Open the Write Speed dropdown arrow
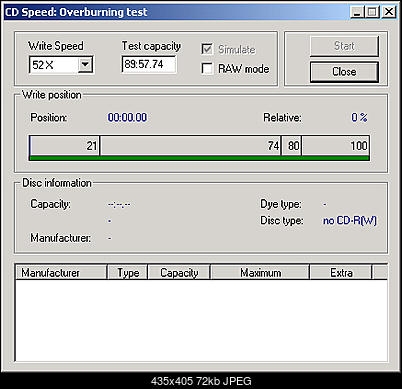The image size is (402, 389). pyautogui.click(x=85, y=65)
